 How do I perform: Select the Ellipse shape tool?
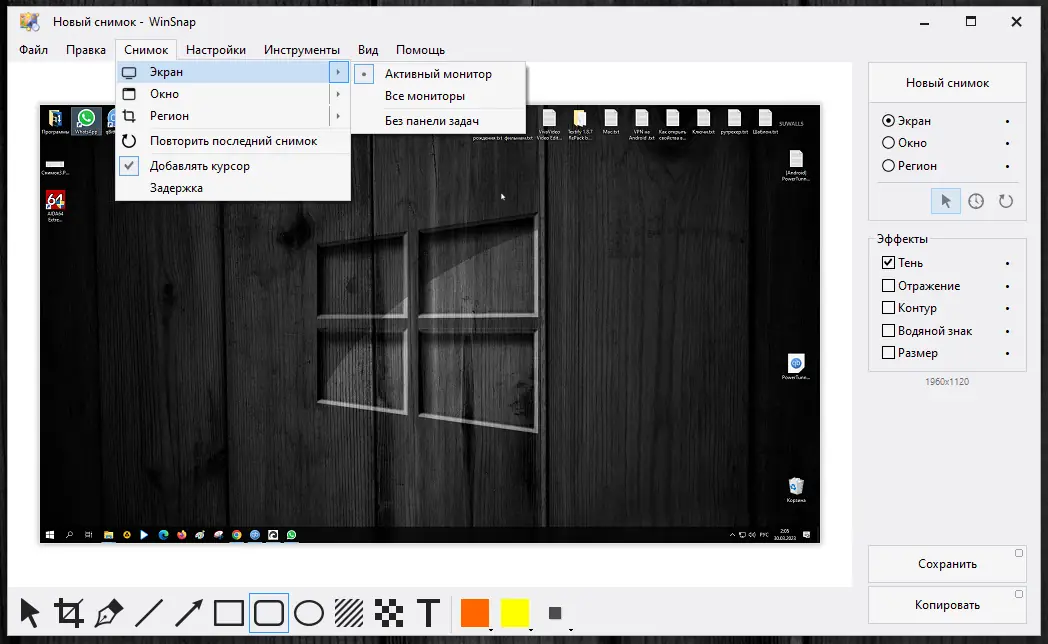pyautogui.click(x=309, y=612)
